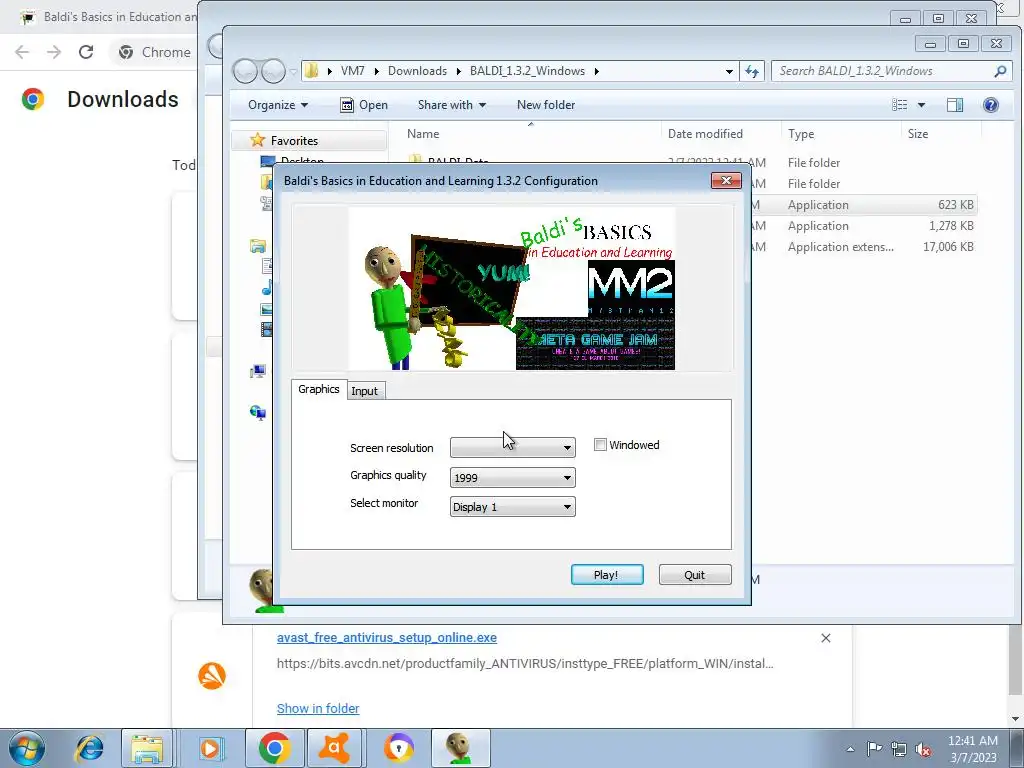Select the 623 KB Application row
Viewport: 1024px width, 768px height.
pyautogui.click(x=862, y=205)
